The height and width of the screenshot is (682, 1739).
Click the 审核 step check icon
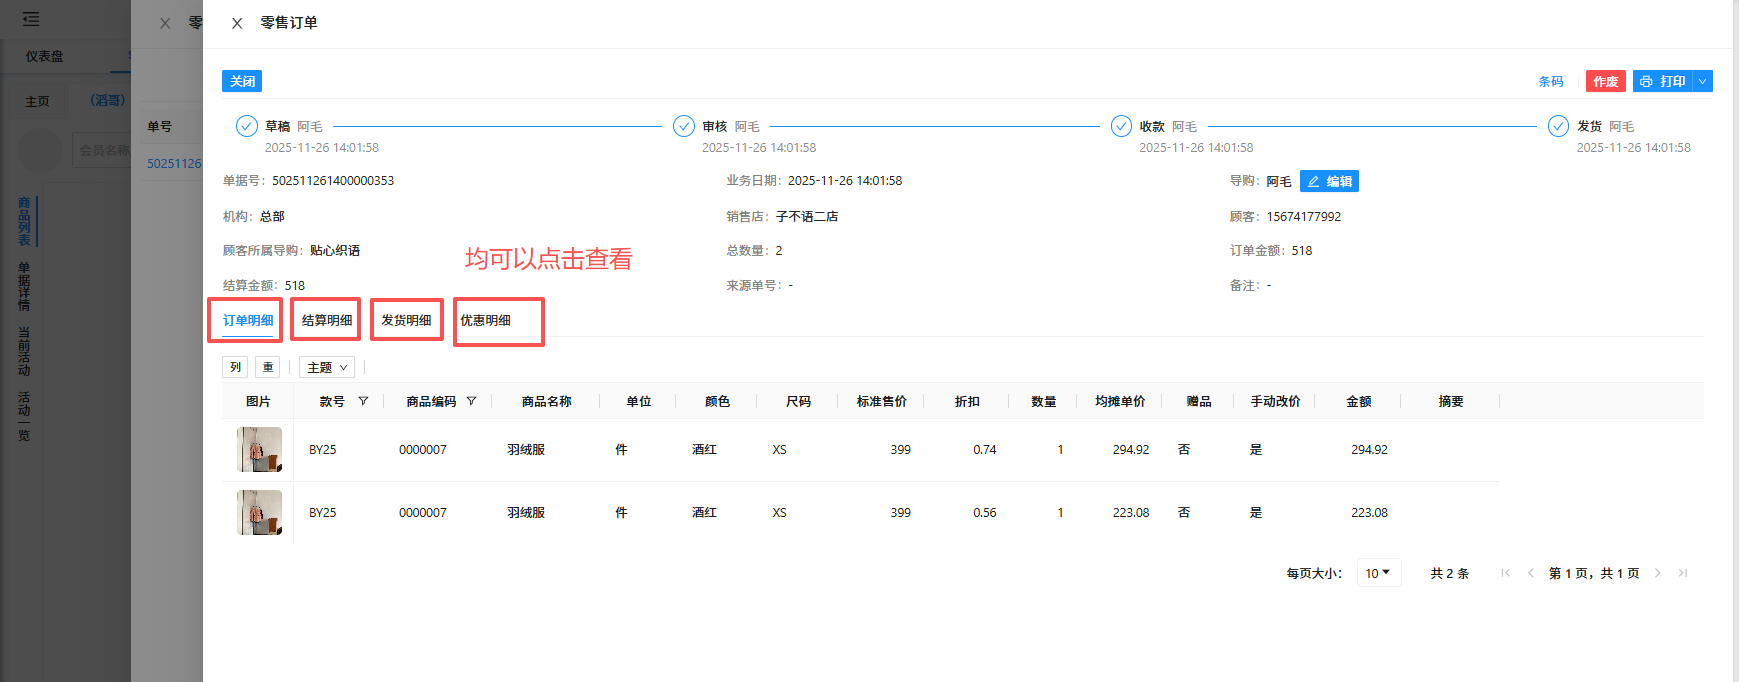[684, 126]
